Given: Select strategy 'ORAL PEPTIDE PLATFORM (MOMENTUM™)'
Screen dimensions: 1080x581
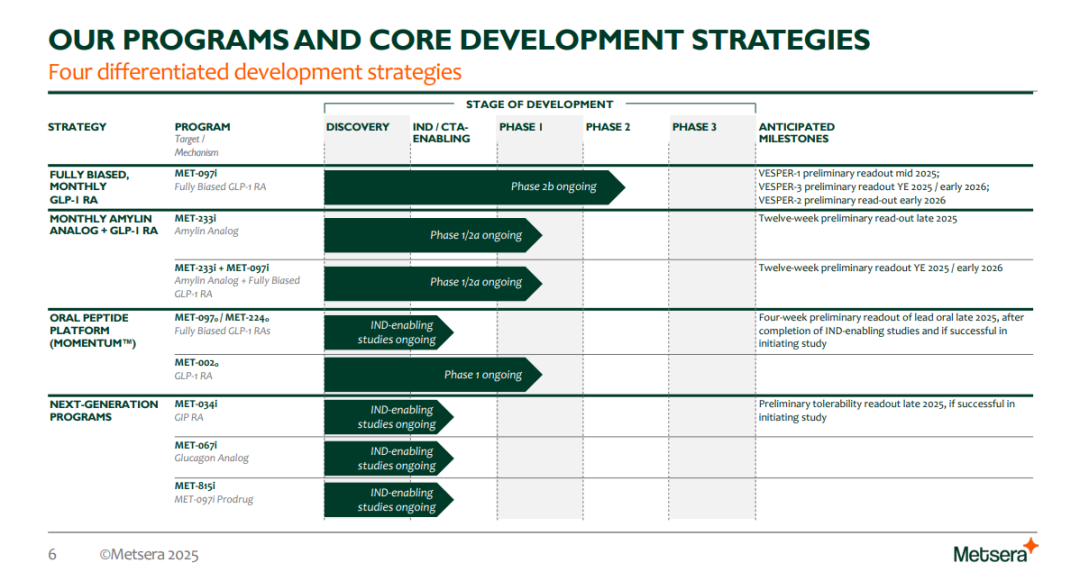Looking at the screenshot, I should 92,330.
